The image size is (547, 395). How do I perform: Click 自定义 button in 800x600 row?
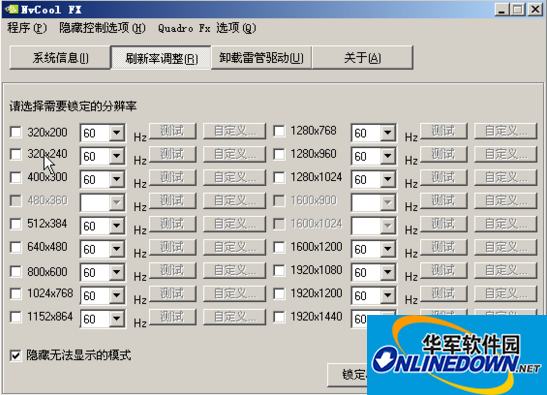[234, 270]
